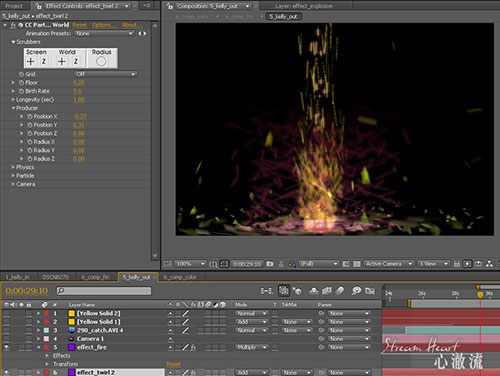Switch to 6_comp_color timeline tab
This screenshot has width=500, height=376.
(180, 277)
